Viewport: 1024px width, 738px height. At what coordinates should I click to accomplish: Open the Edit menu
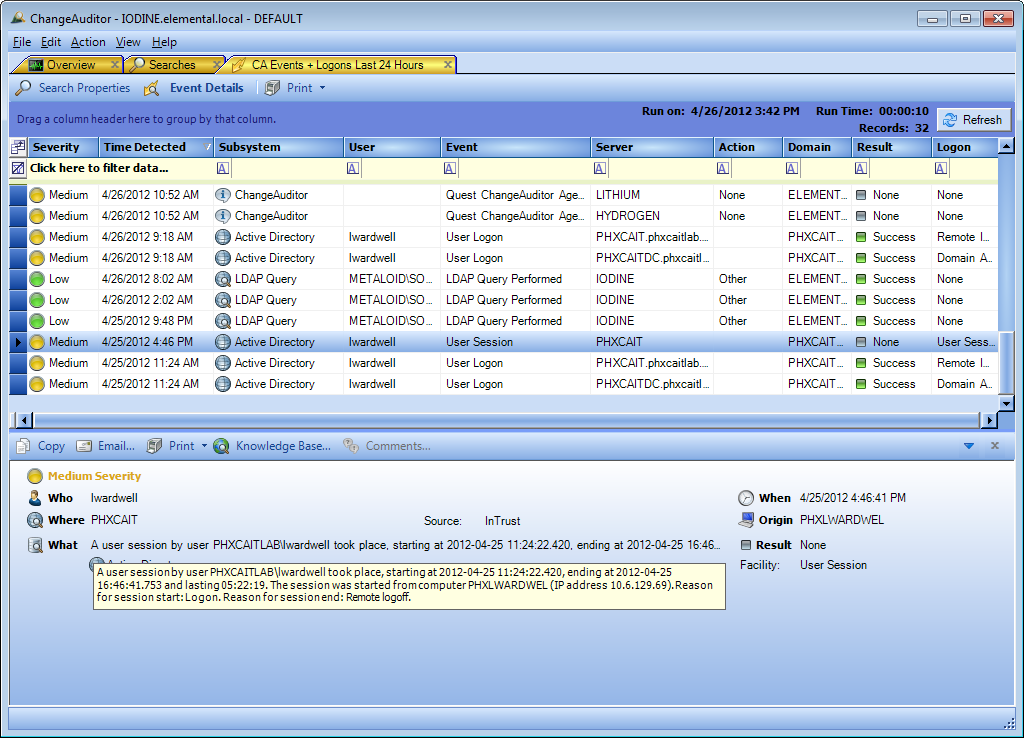pos(51,42)
